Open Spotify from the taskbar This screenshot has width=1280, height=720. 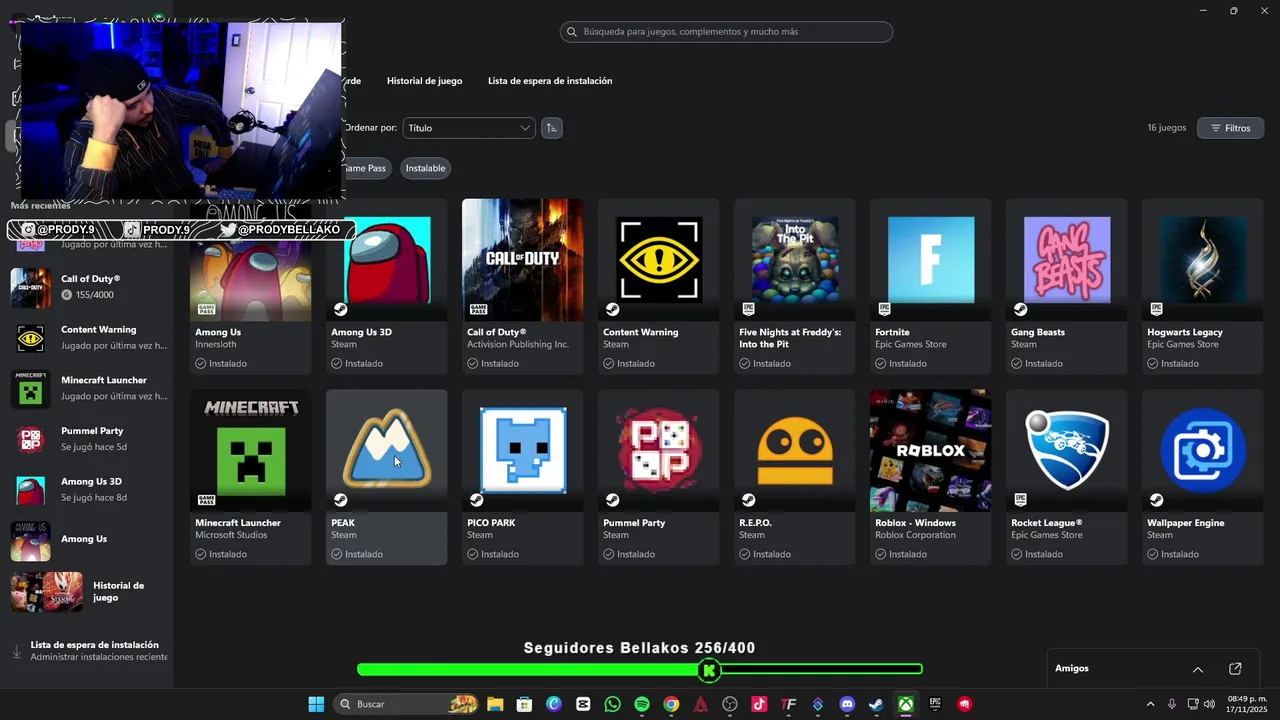642,704
